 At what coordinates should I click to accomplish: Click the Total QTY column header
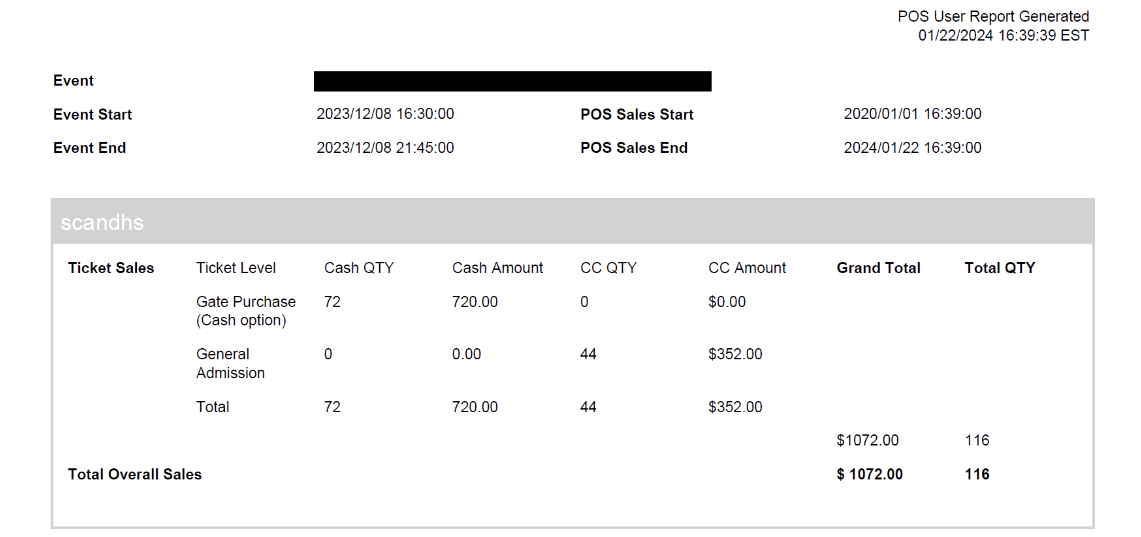point(999,268)
